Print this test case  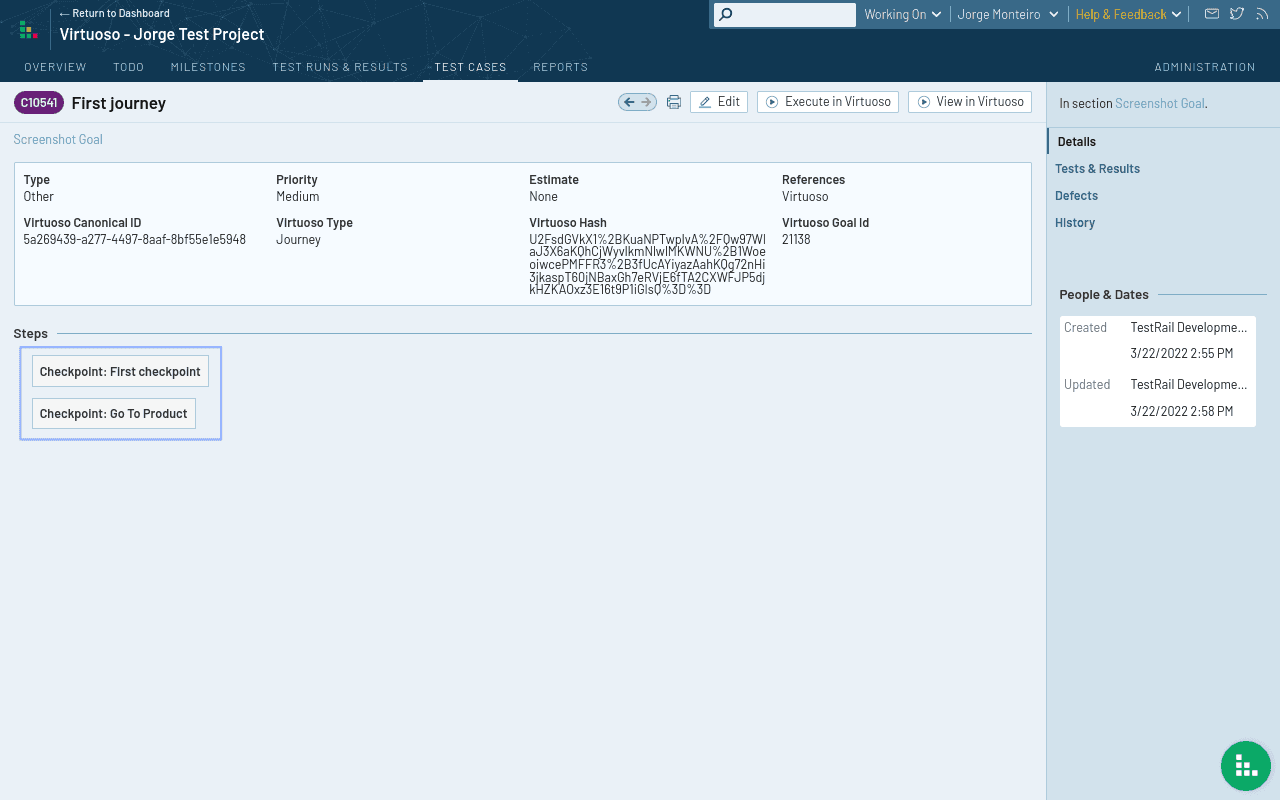pos(674,102)
